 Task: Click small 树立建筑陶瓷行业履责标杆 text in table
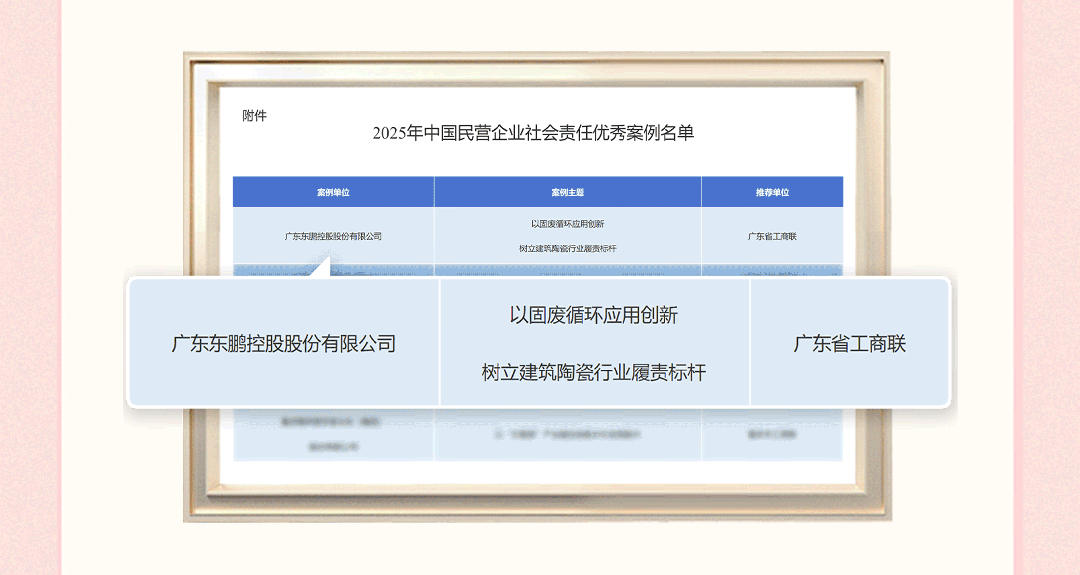click(567, 248)
